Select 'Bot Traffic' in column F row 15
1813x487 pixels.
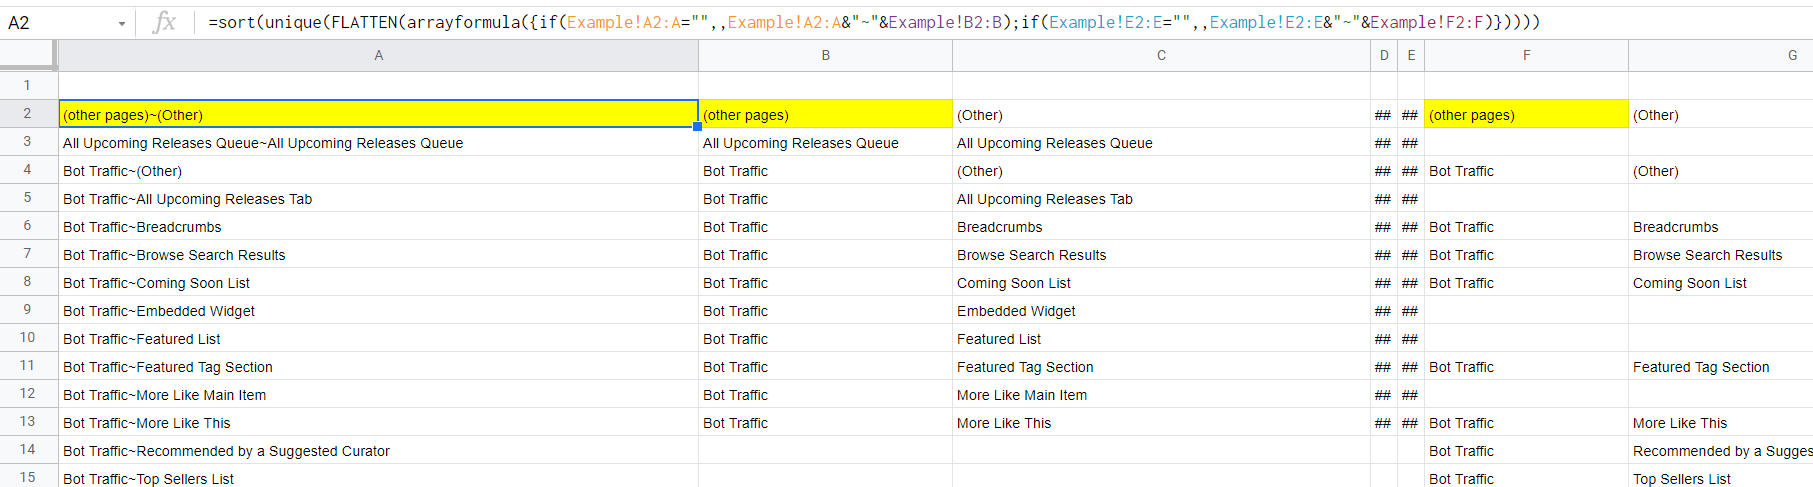[x=1527, y=476]
